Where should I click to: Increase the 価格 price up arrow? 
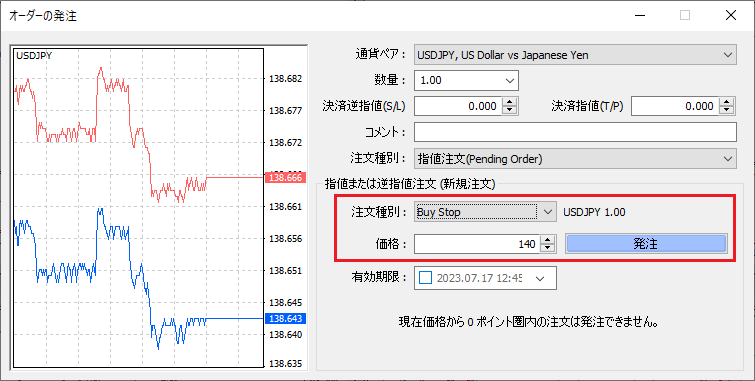(x=548, y=239)
